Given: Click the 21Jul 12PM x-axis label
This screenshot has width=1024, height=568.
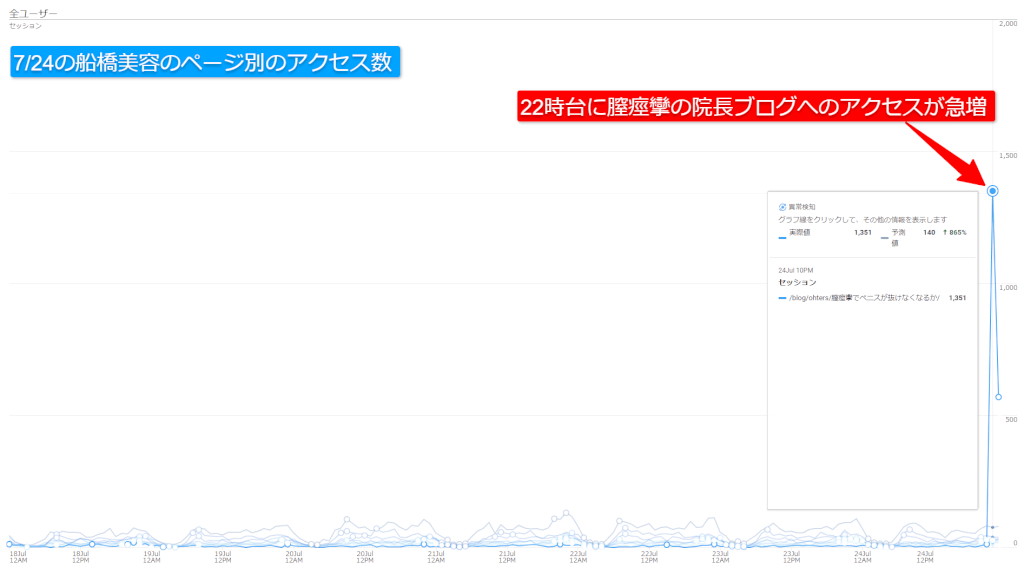Looking at the screenshot, I should click(x=507, y=557).
